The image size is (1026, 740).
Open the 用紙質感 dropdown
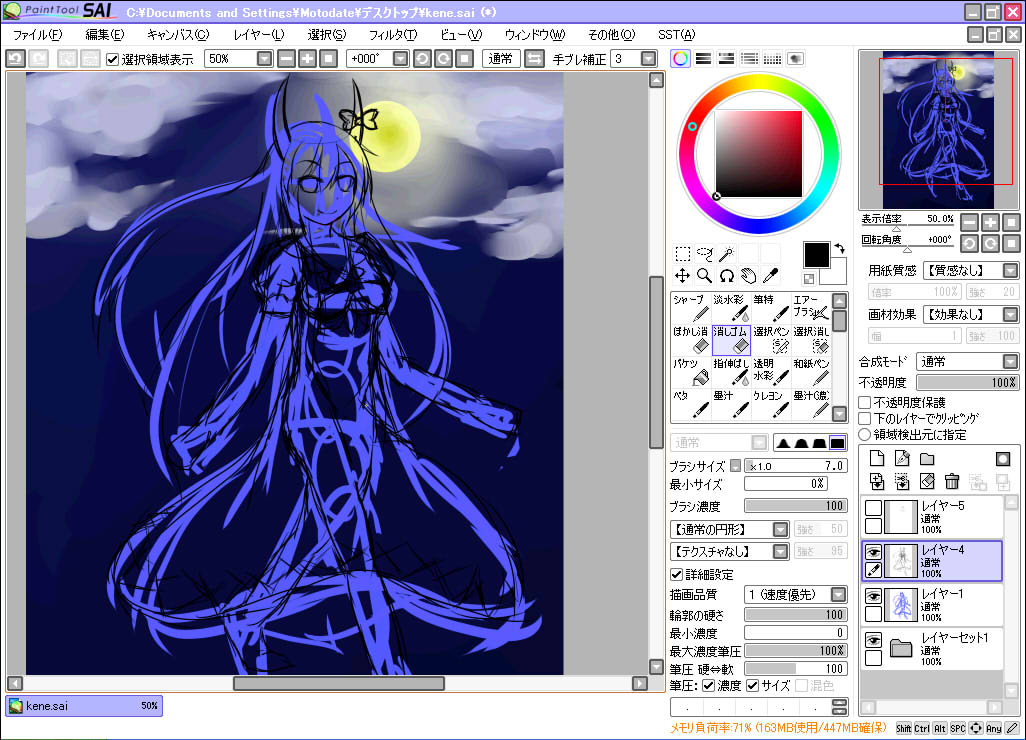tap(1010, 270)
